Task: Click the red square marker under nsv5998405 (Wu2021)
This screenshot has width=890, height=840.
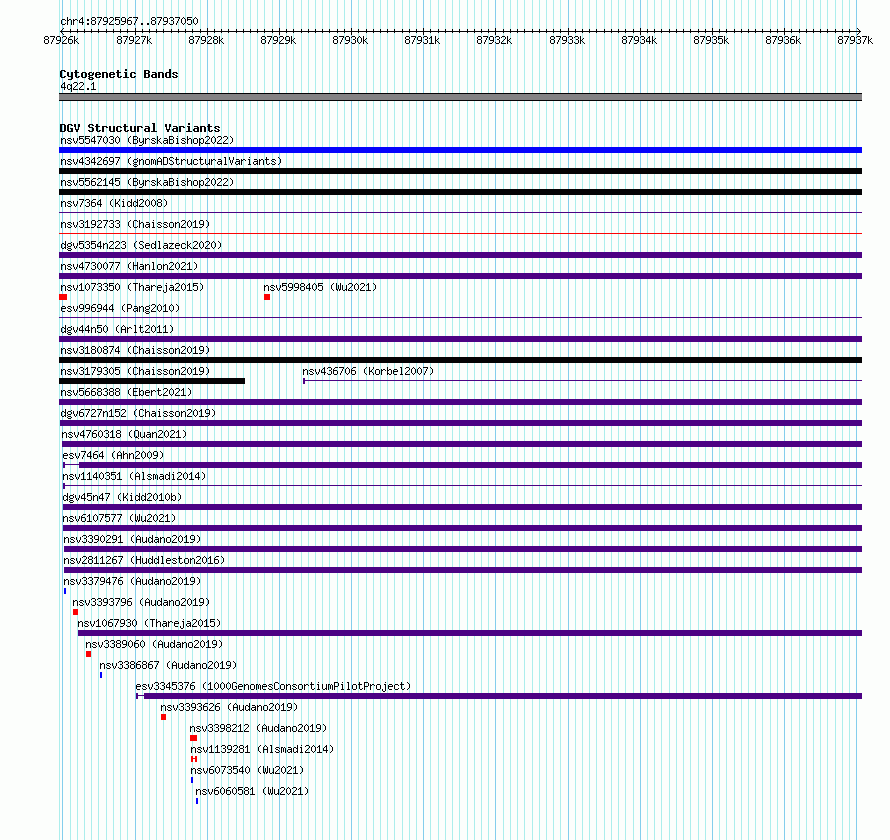Action: pos(267,297)
